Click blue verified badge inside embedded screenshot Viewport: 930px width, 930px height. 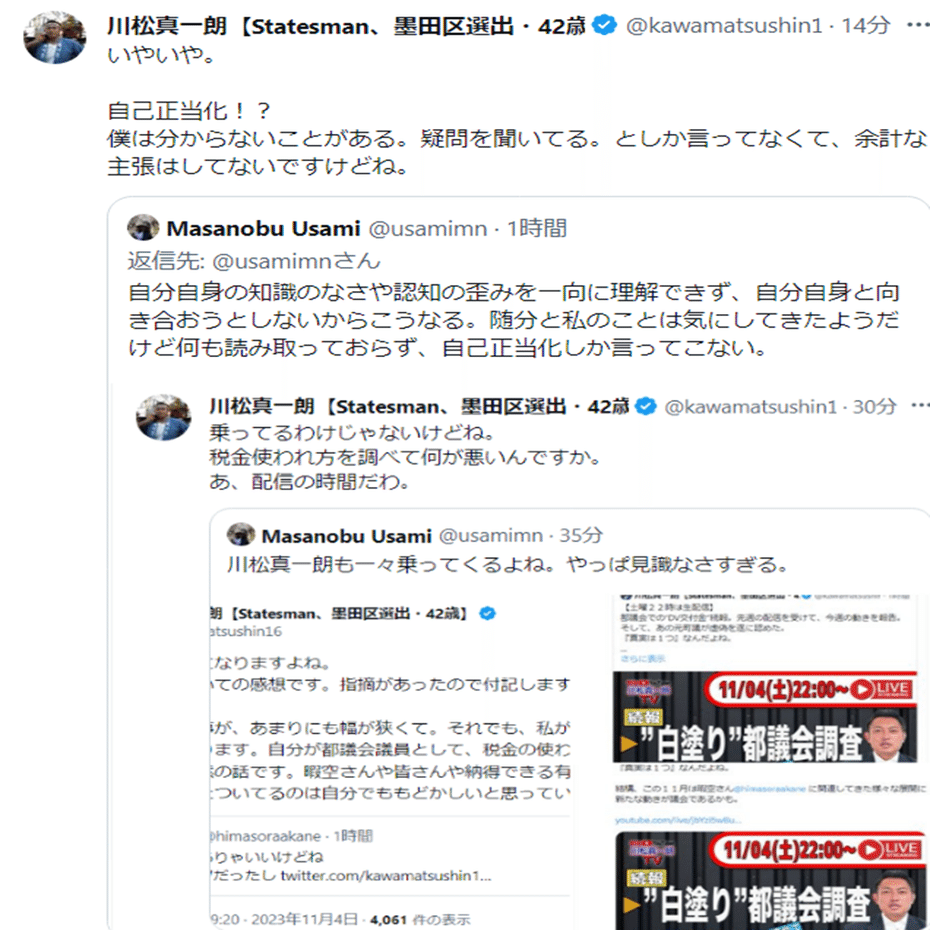(488, 613)
